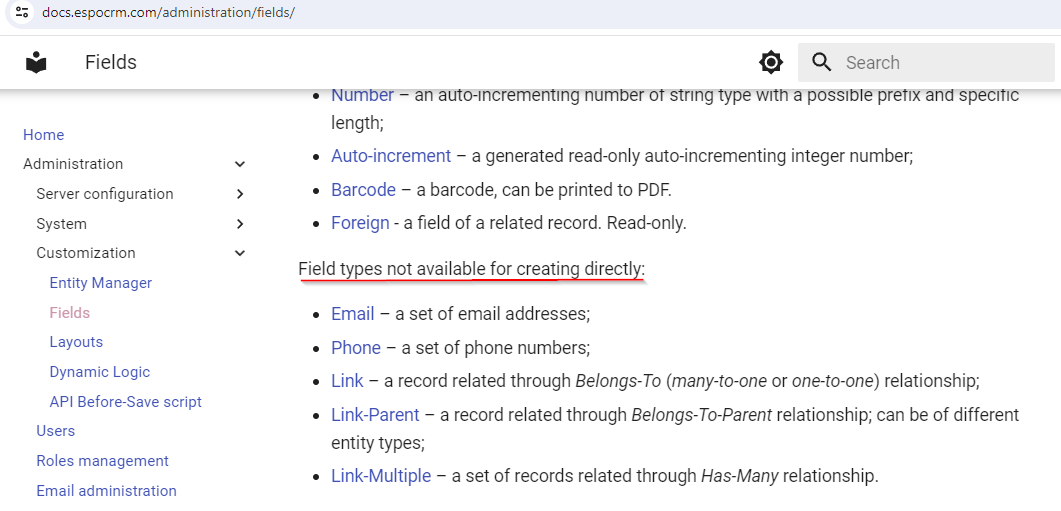Click the search magnifier icon
This screenshot has width=1061, height=511.
point(822,62)
